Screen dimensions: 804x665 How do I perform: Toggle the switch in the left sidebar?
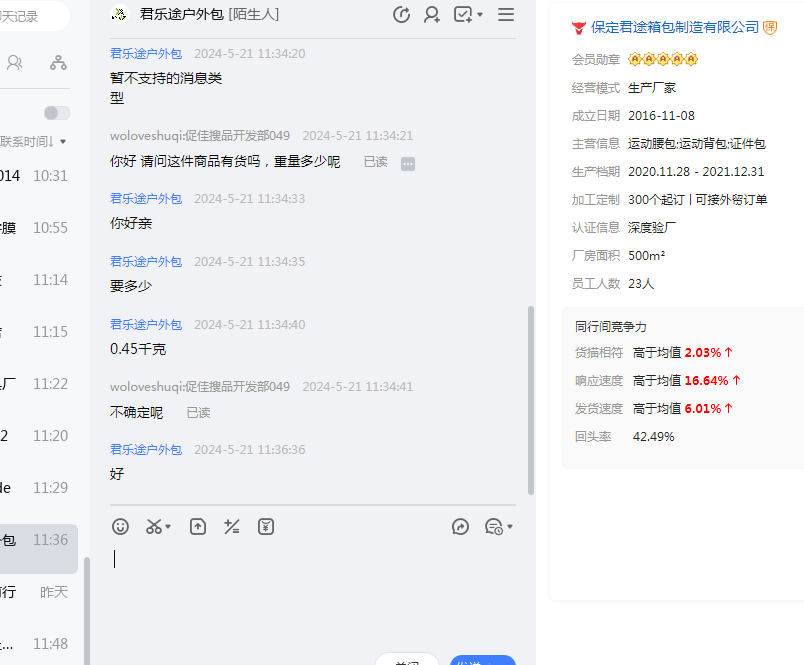(x=57, y=113)
